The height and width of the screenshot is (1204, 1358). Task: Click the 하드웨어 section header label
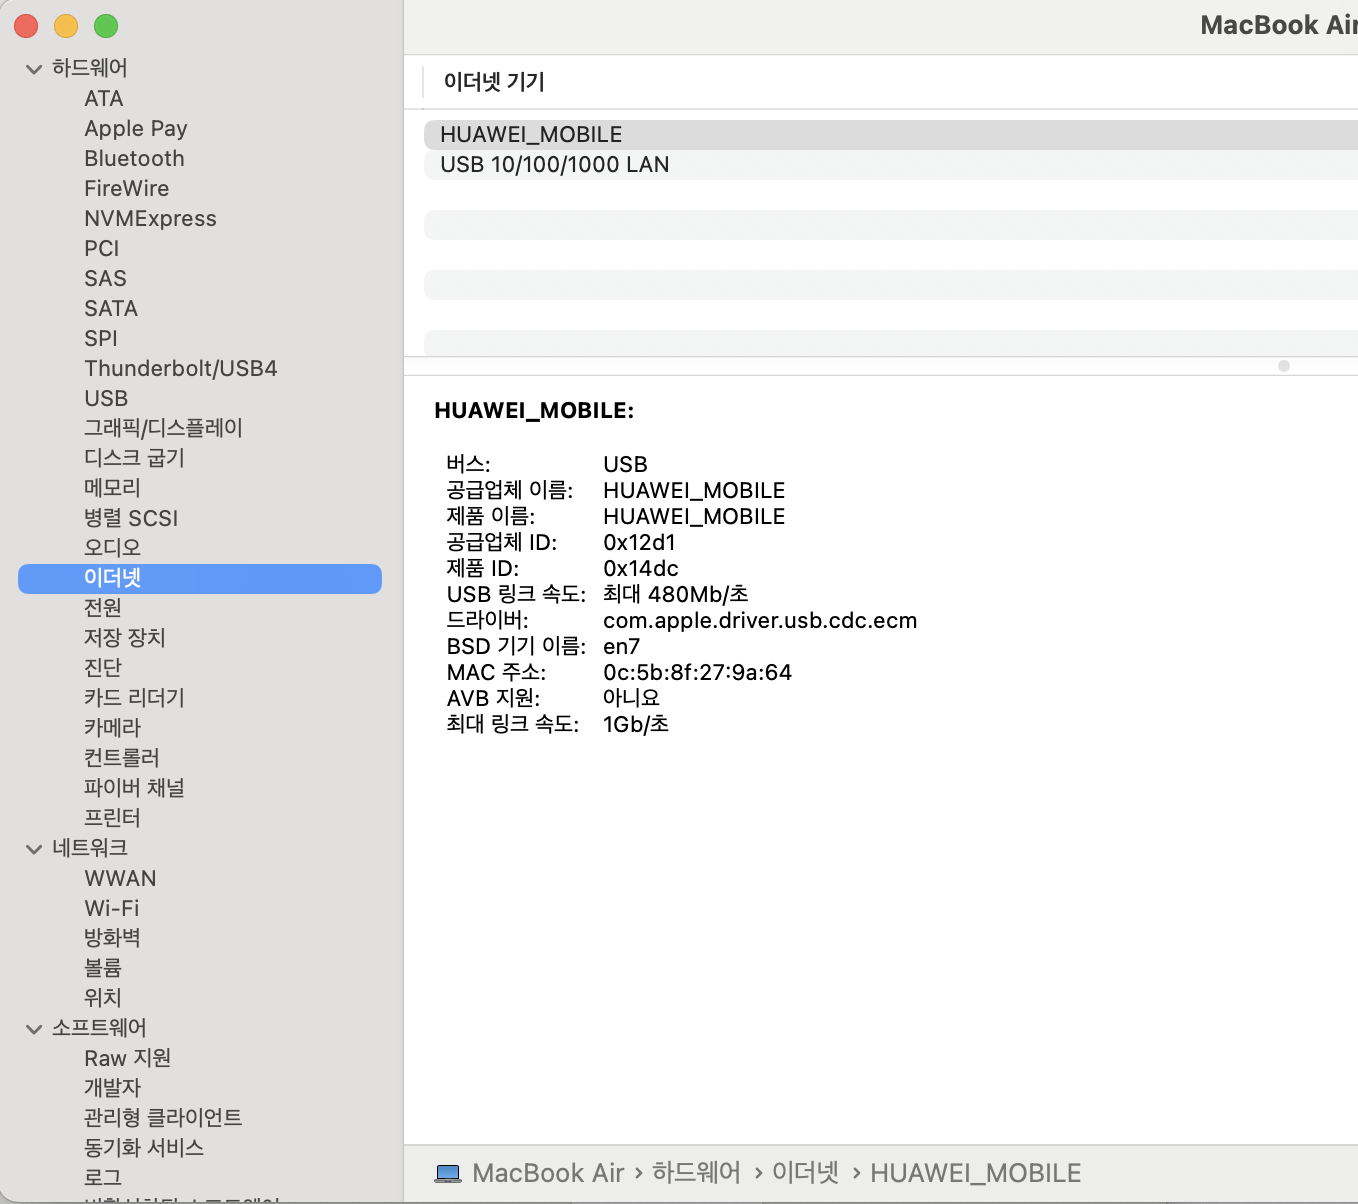pos(90,68)
